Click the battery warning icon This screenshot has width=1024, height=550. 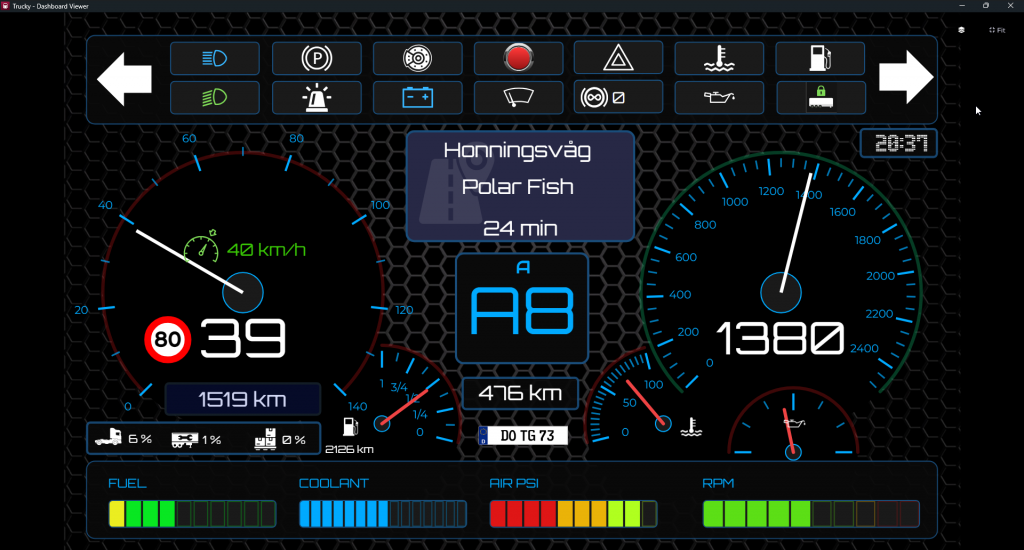[x=417, y=98]
